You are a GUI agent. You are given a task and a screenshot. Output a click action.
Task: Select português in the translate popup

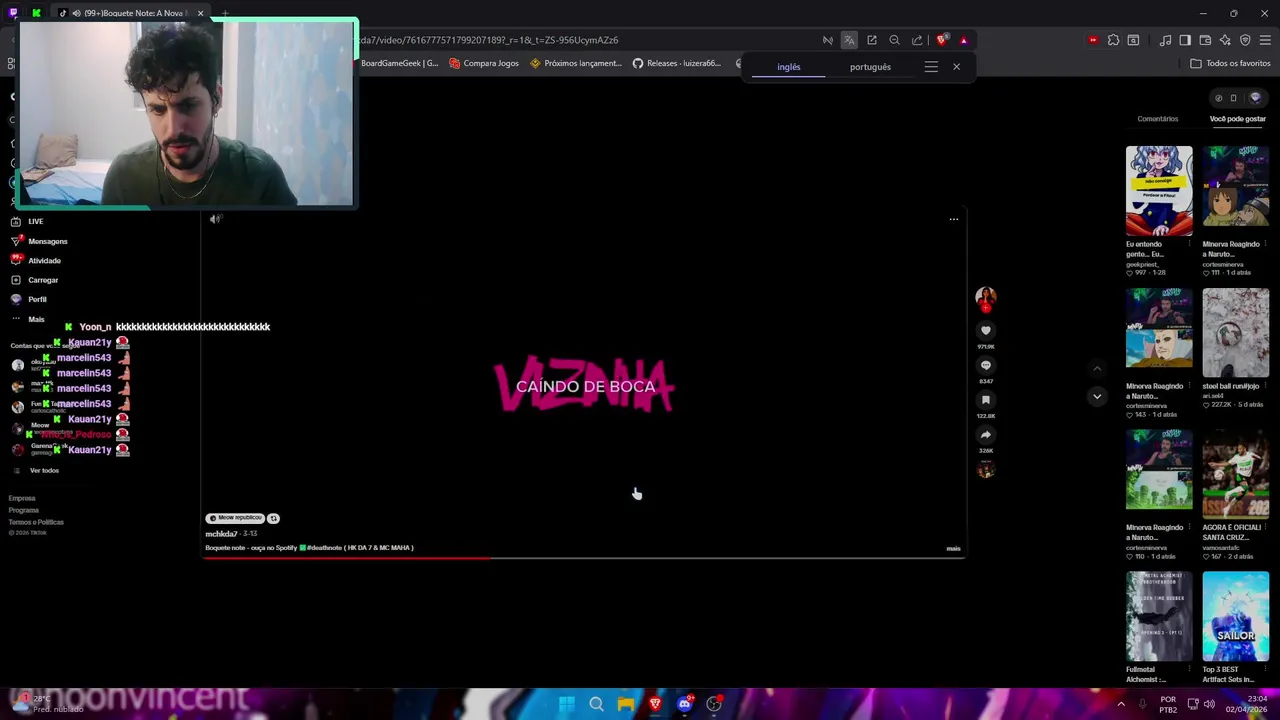[x=870, y=67]
